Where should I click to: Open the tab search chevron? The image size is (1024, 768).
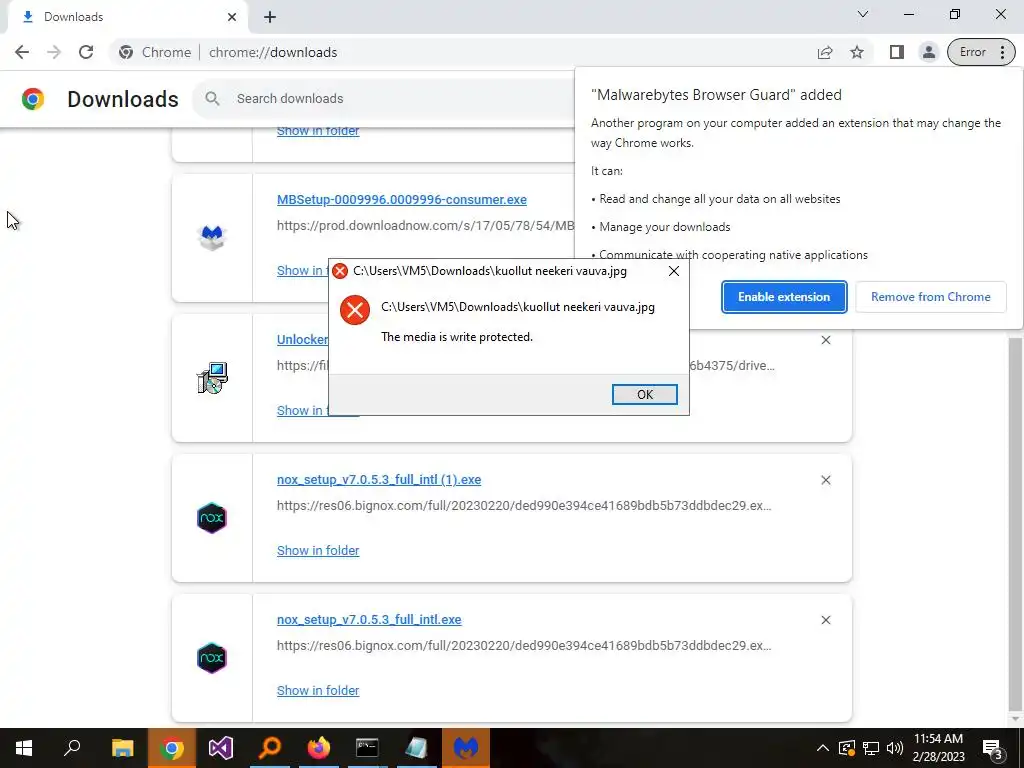tap(863, 14)
